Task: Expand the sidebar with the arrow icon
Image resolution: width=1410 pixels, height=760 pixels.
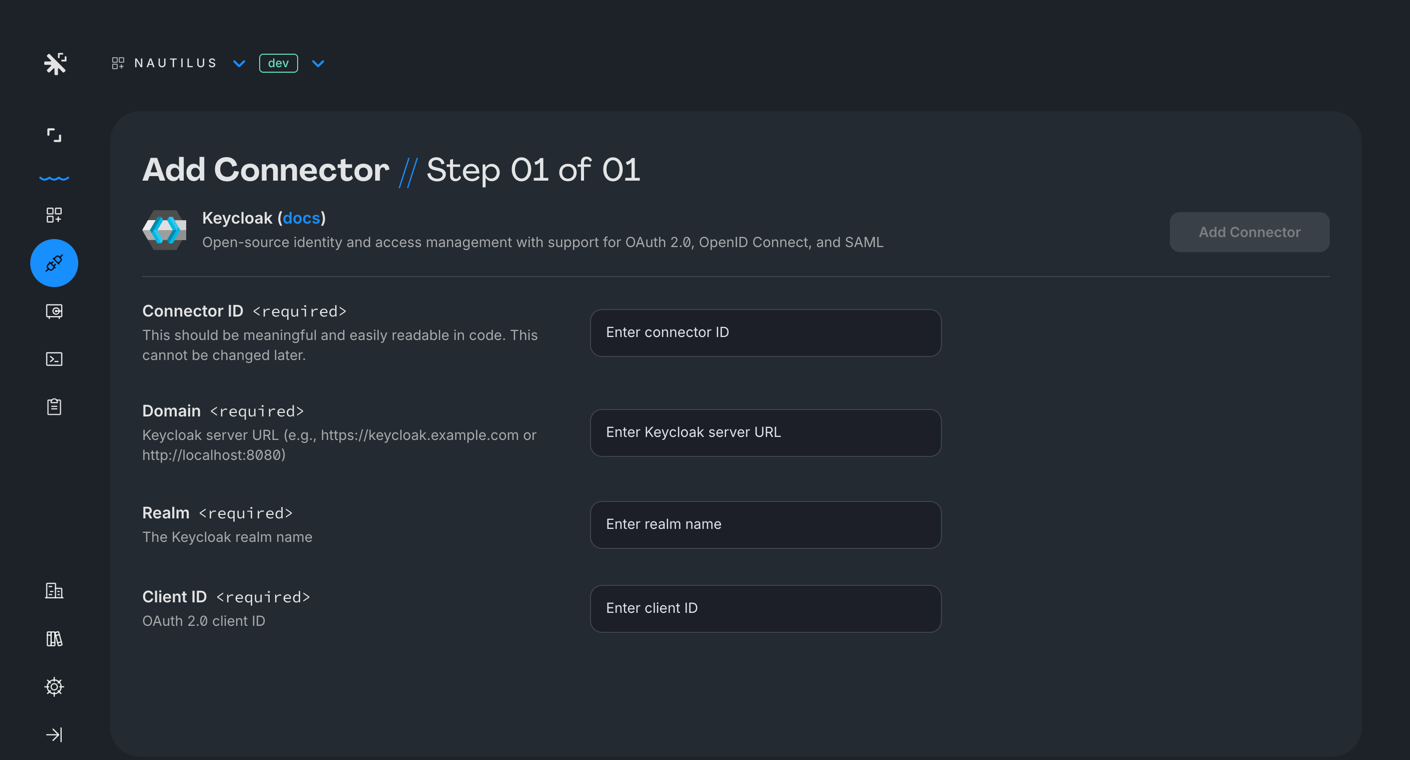Action: (x=54, y=735)
